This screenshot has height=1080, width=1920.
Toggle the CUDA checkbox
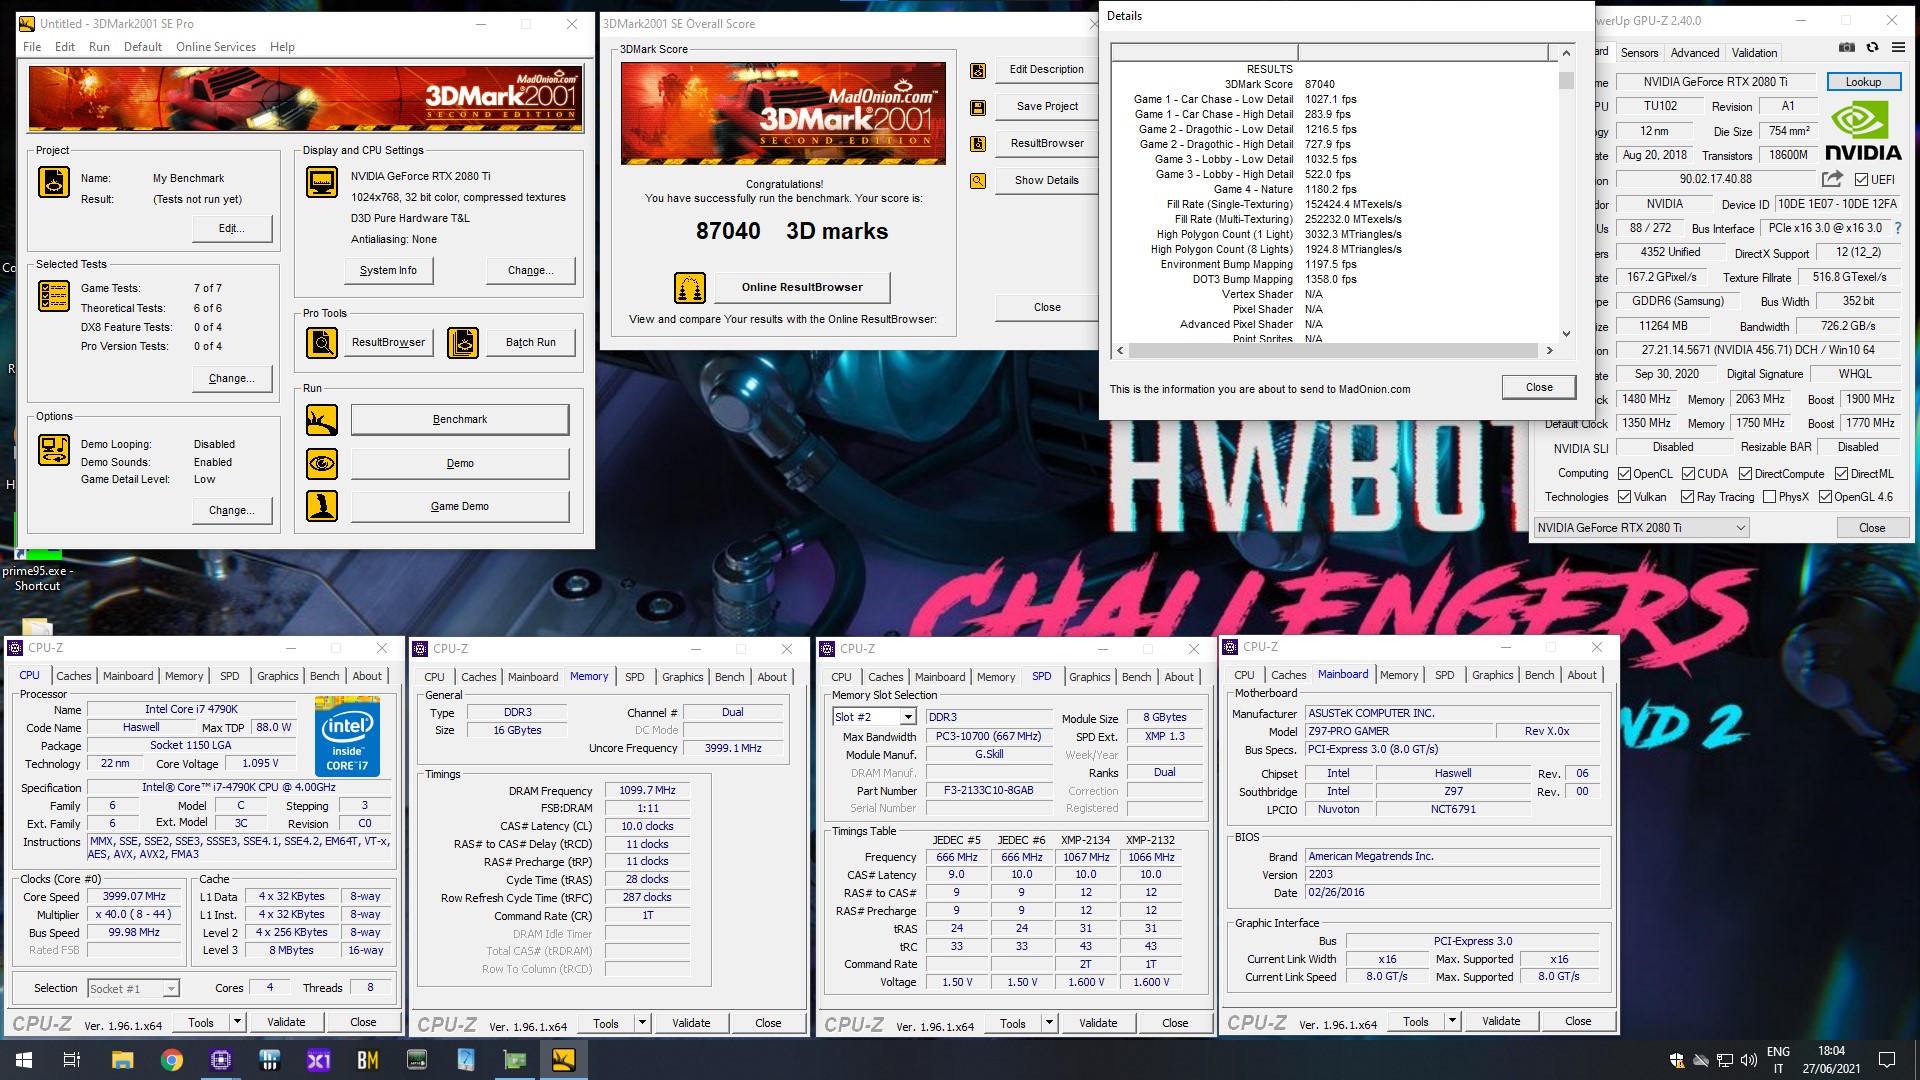[1688, 474]
